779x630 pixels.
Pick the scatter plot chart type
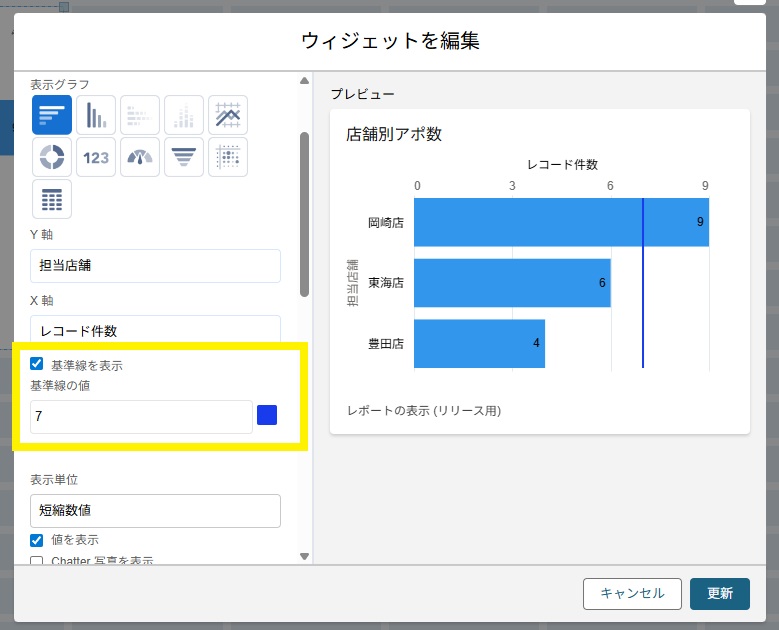(x=228, y=157)
